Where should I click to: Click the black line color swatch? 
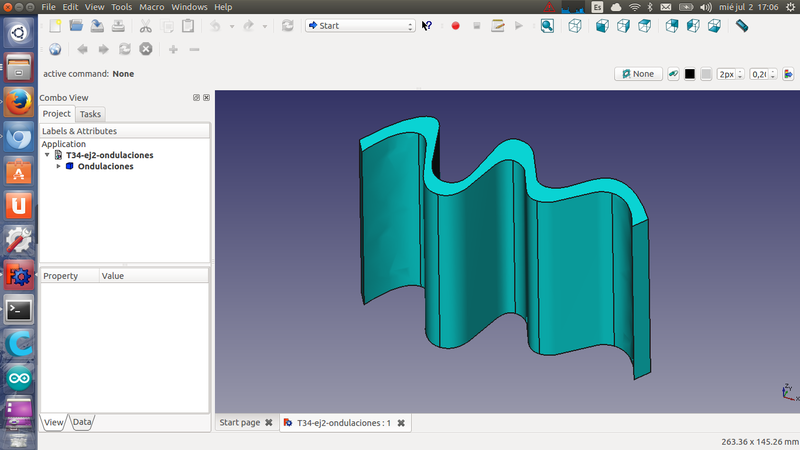(x=690, y=74)
